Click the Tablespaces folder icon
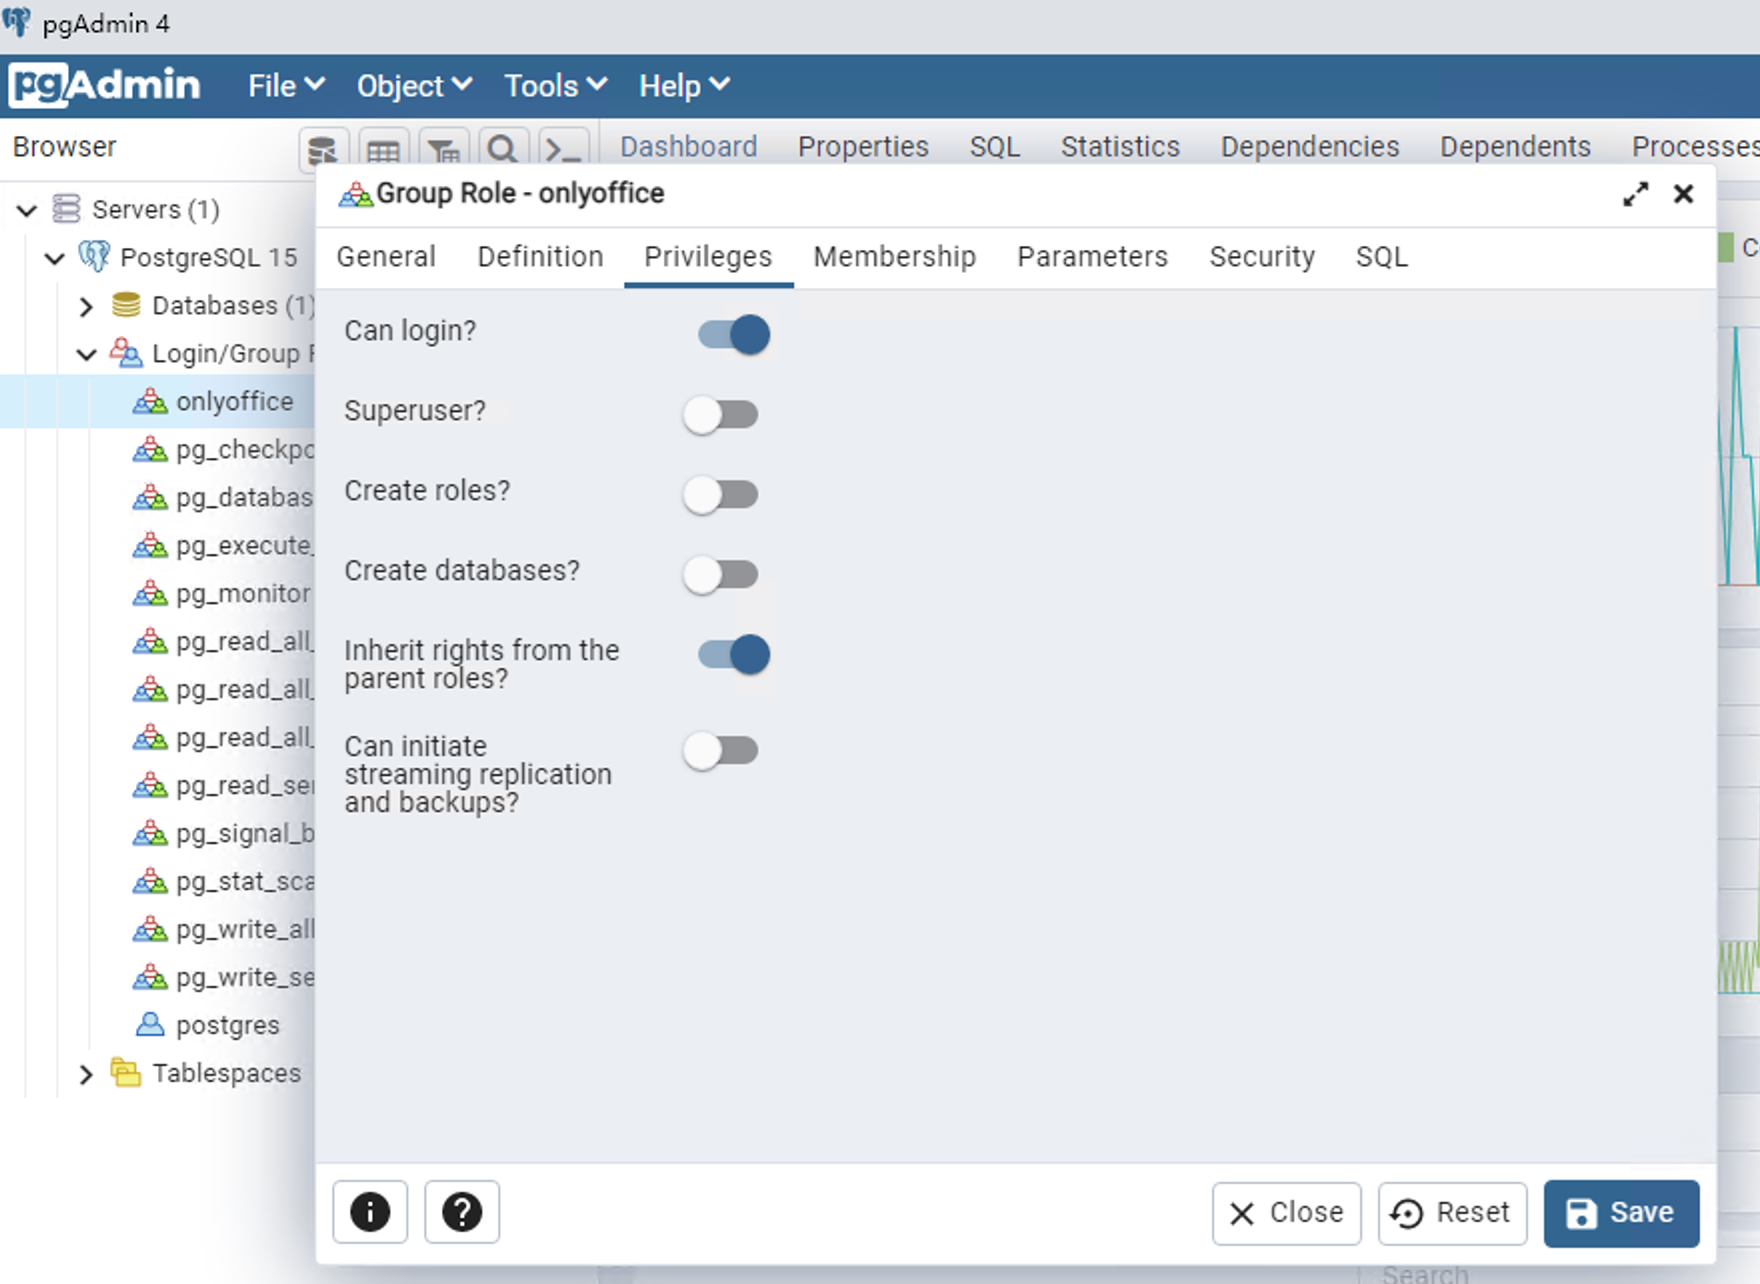The image size is (1760, 1284). [126, 1073]
